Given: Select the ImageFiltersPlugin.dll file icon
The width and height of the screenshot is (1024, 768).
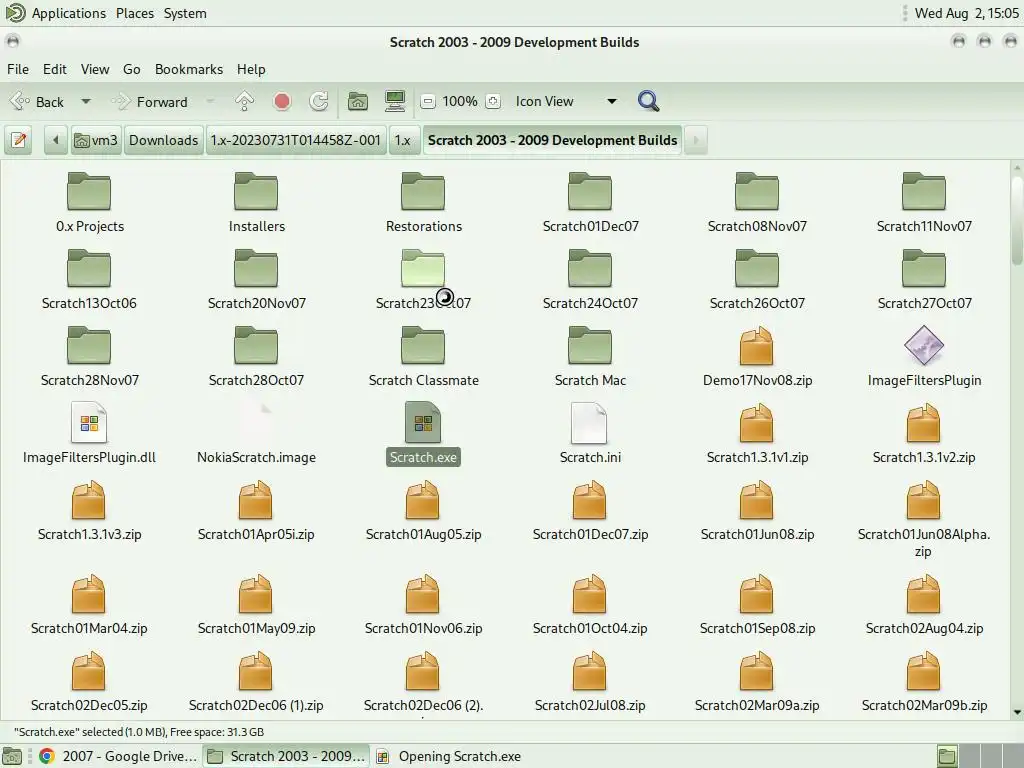Looking at the screenshot, I should point(89,423).
